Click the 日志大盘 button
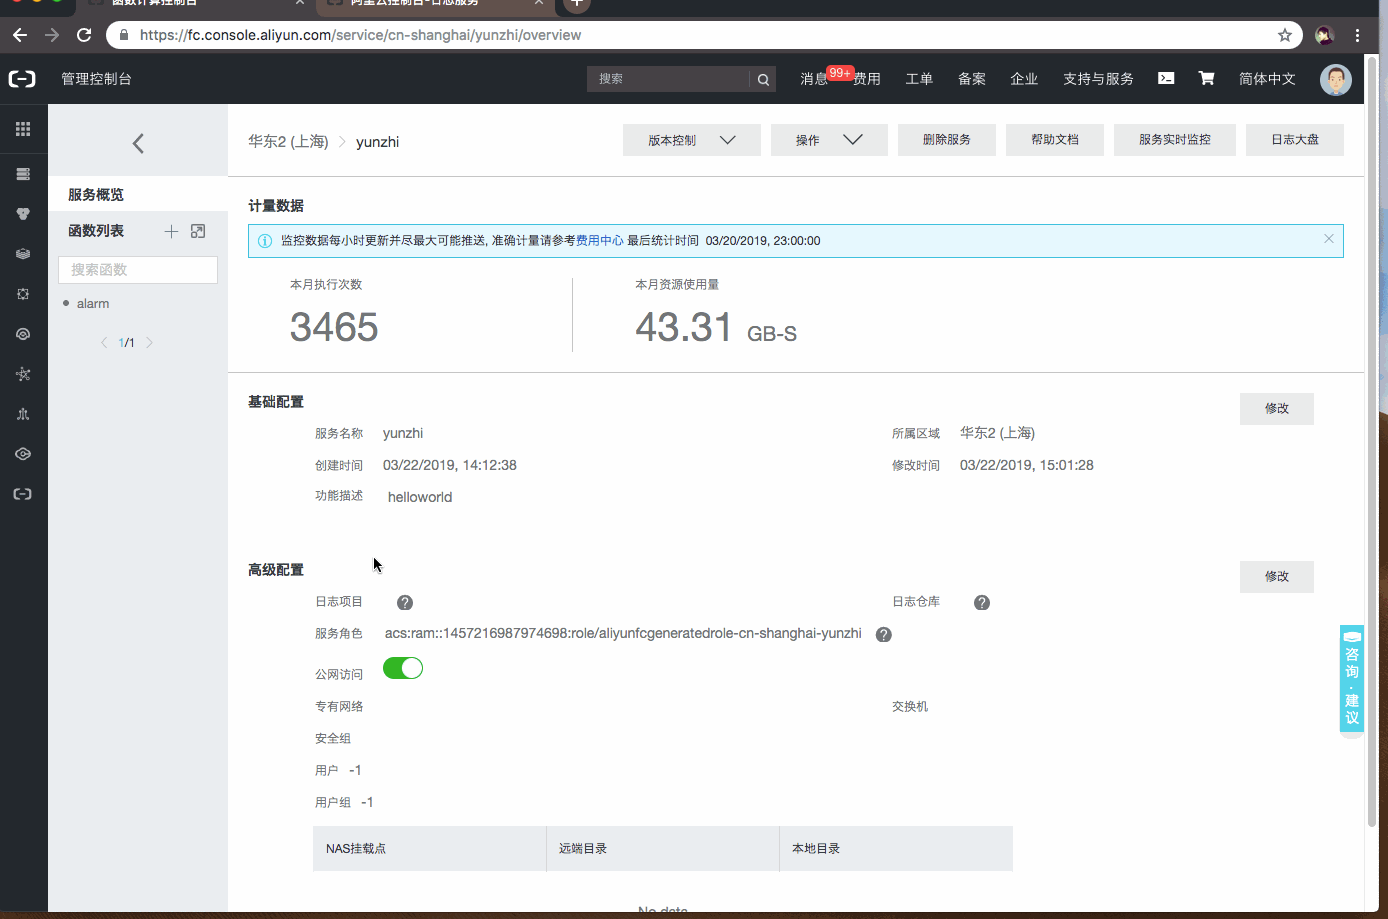Image resolution: width=1388 pixels, height=919 pixels. (x=1295, y=140)
